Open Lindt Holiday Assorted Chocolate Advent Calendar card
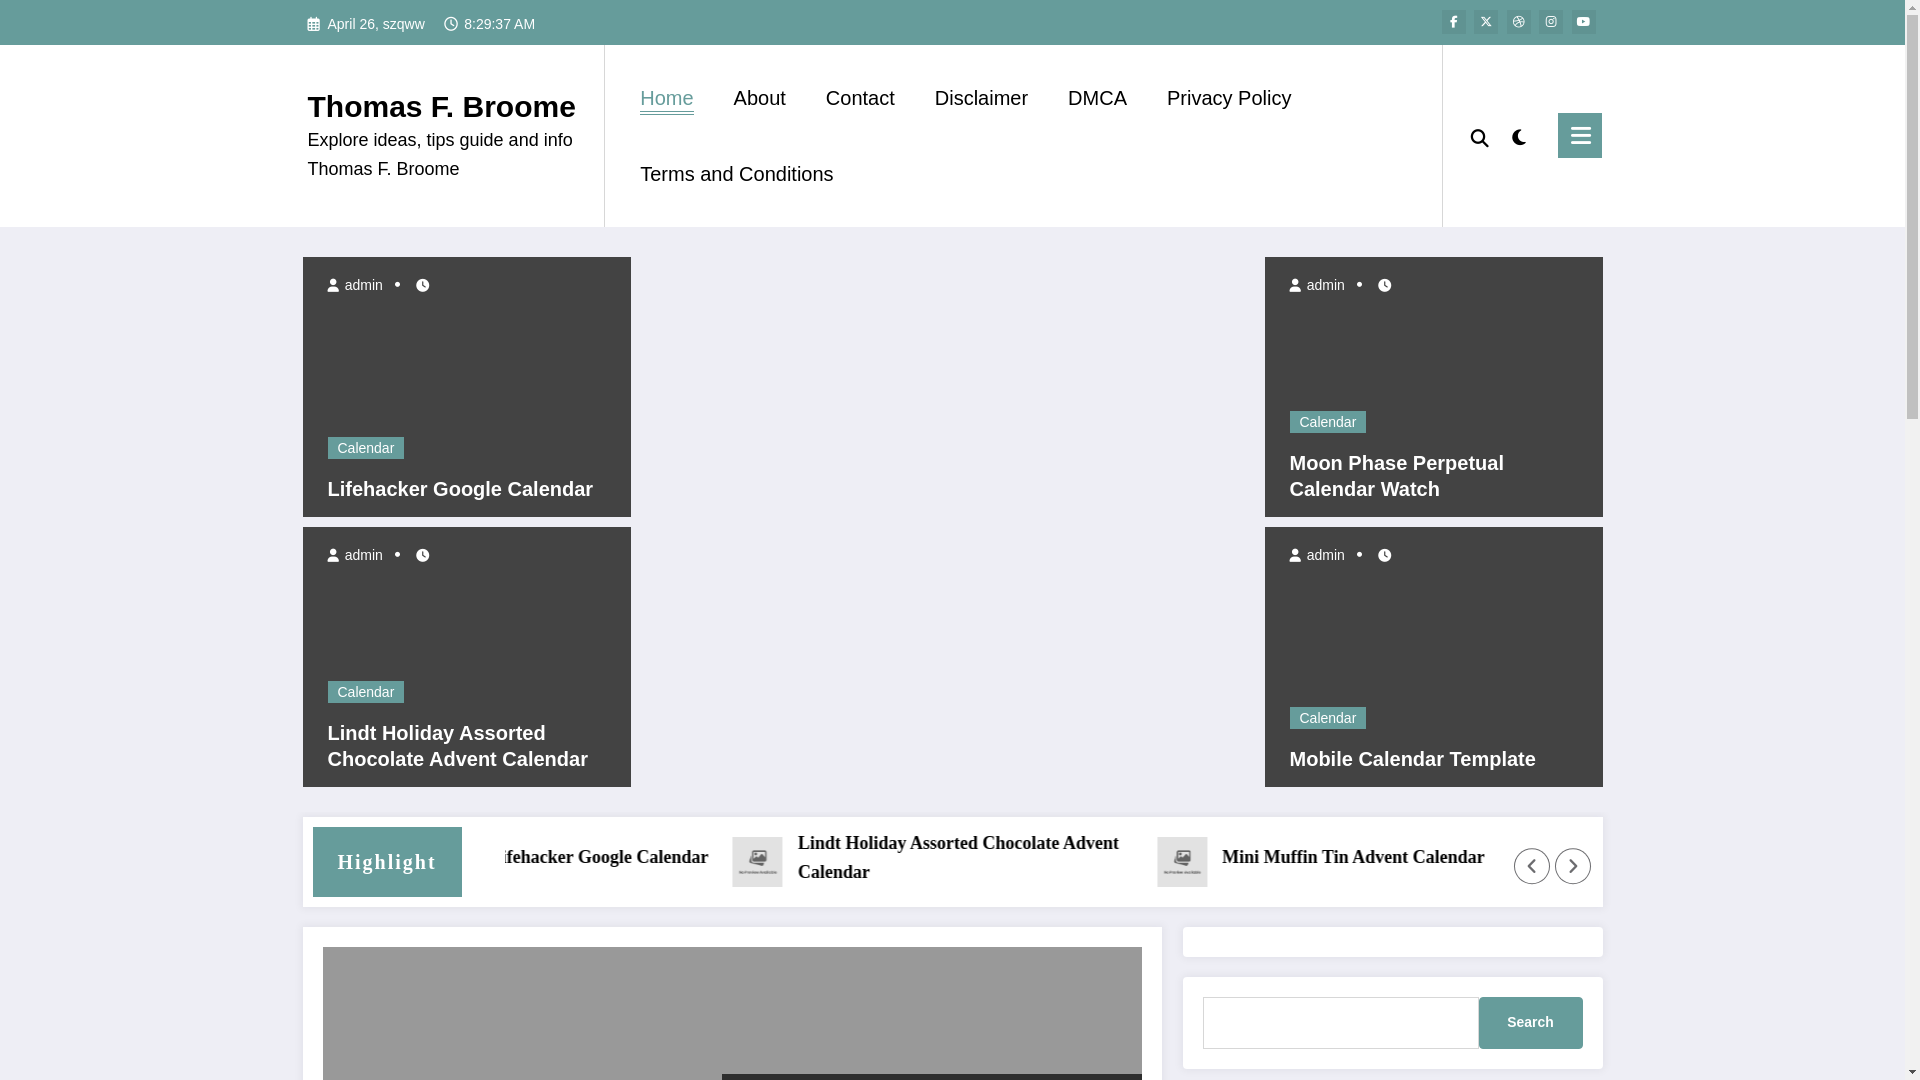 457,746
